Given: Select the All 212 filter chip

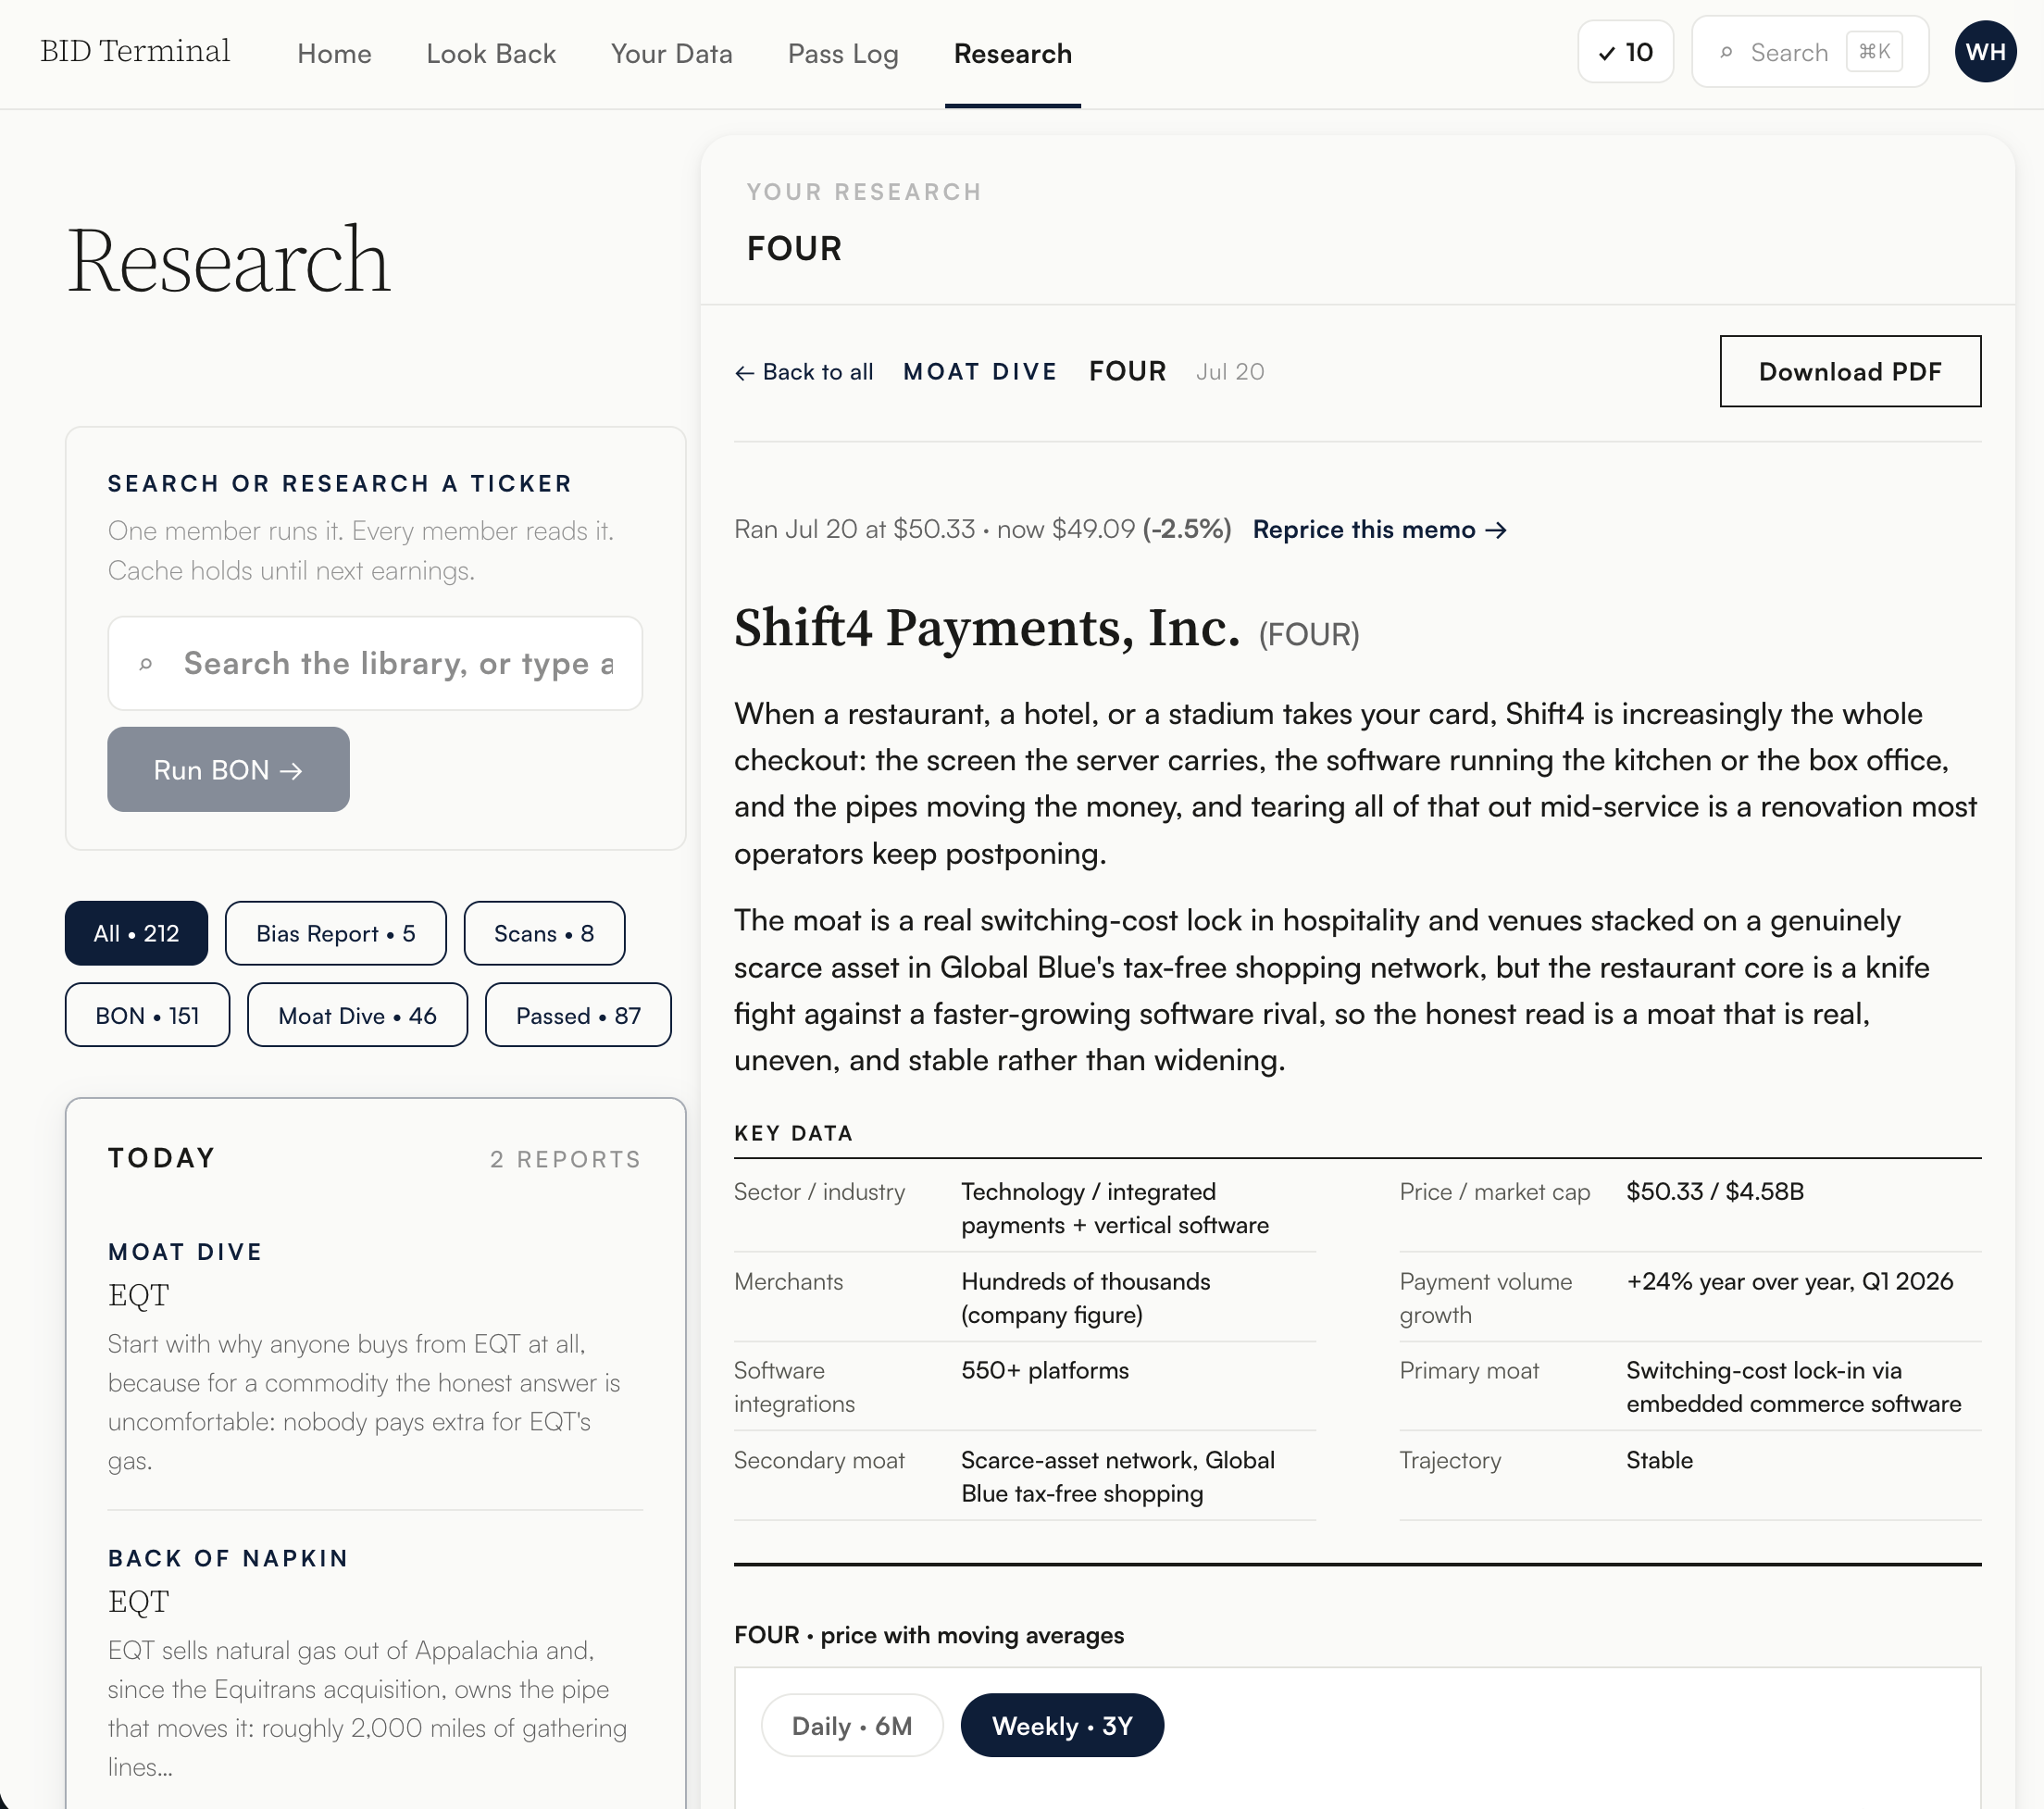Looking at the screenshot, I should (x=136, y=933).
